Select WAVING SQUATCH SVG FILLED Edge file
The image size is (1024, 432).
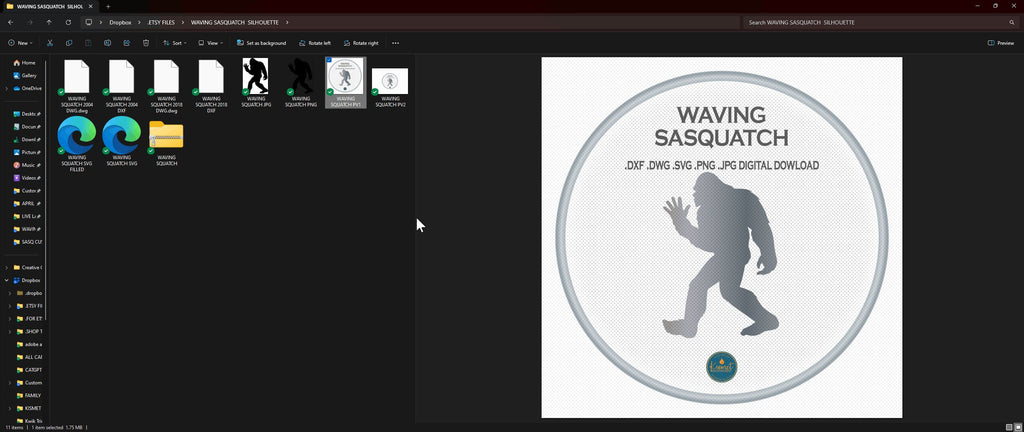(x=76, y=144)
